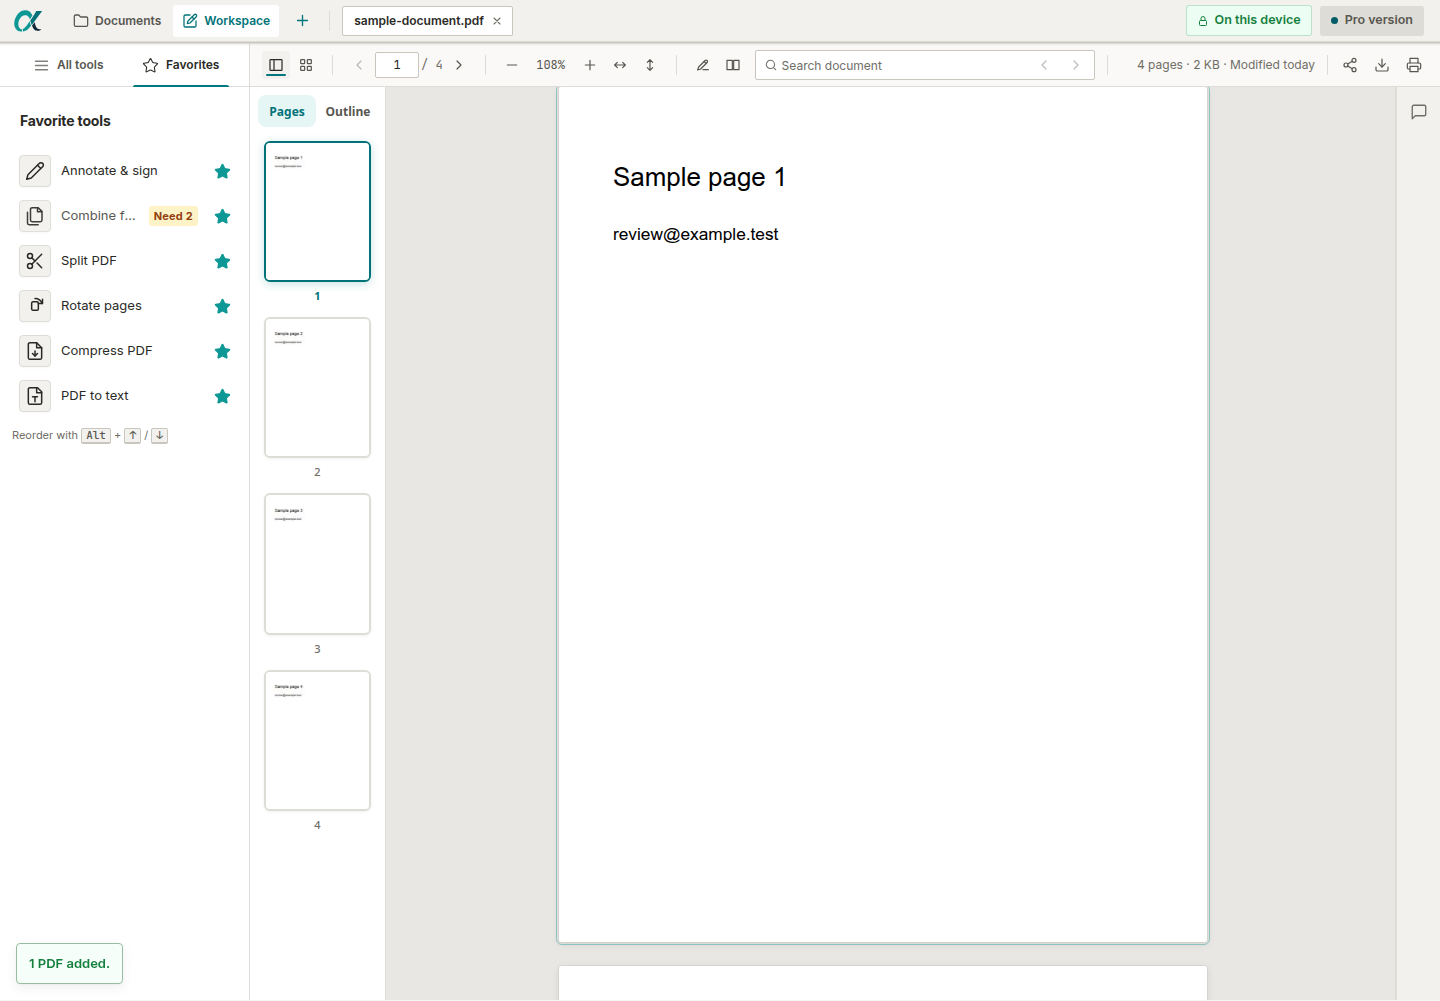Unfavorite the PDF to text star
The width and height of the screenshot is (1440, 1001).
tap(222, 396)
